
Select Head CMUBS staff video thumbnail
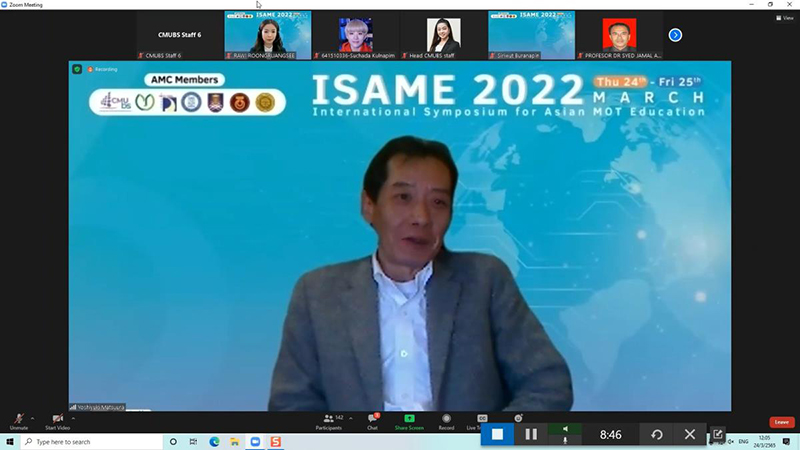click(444, 35)
